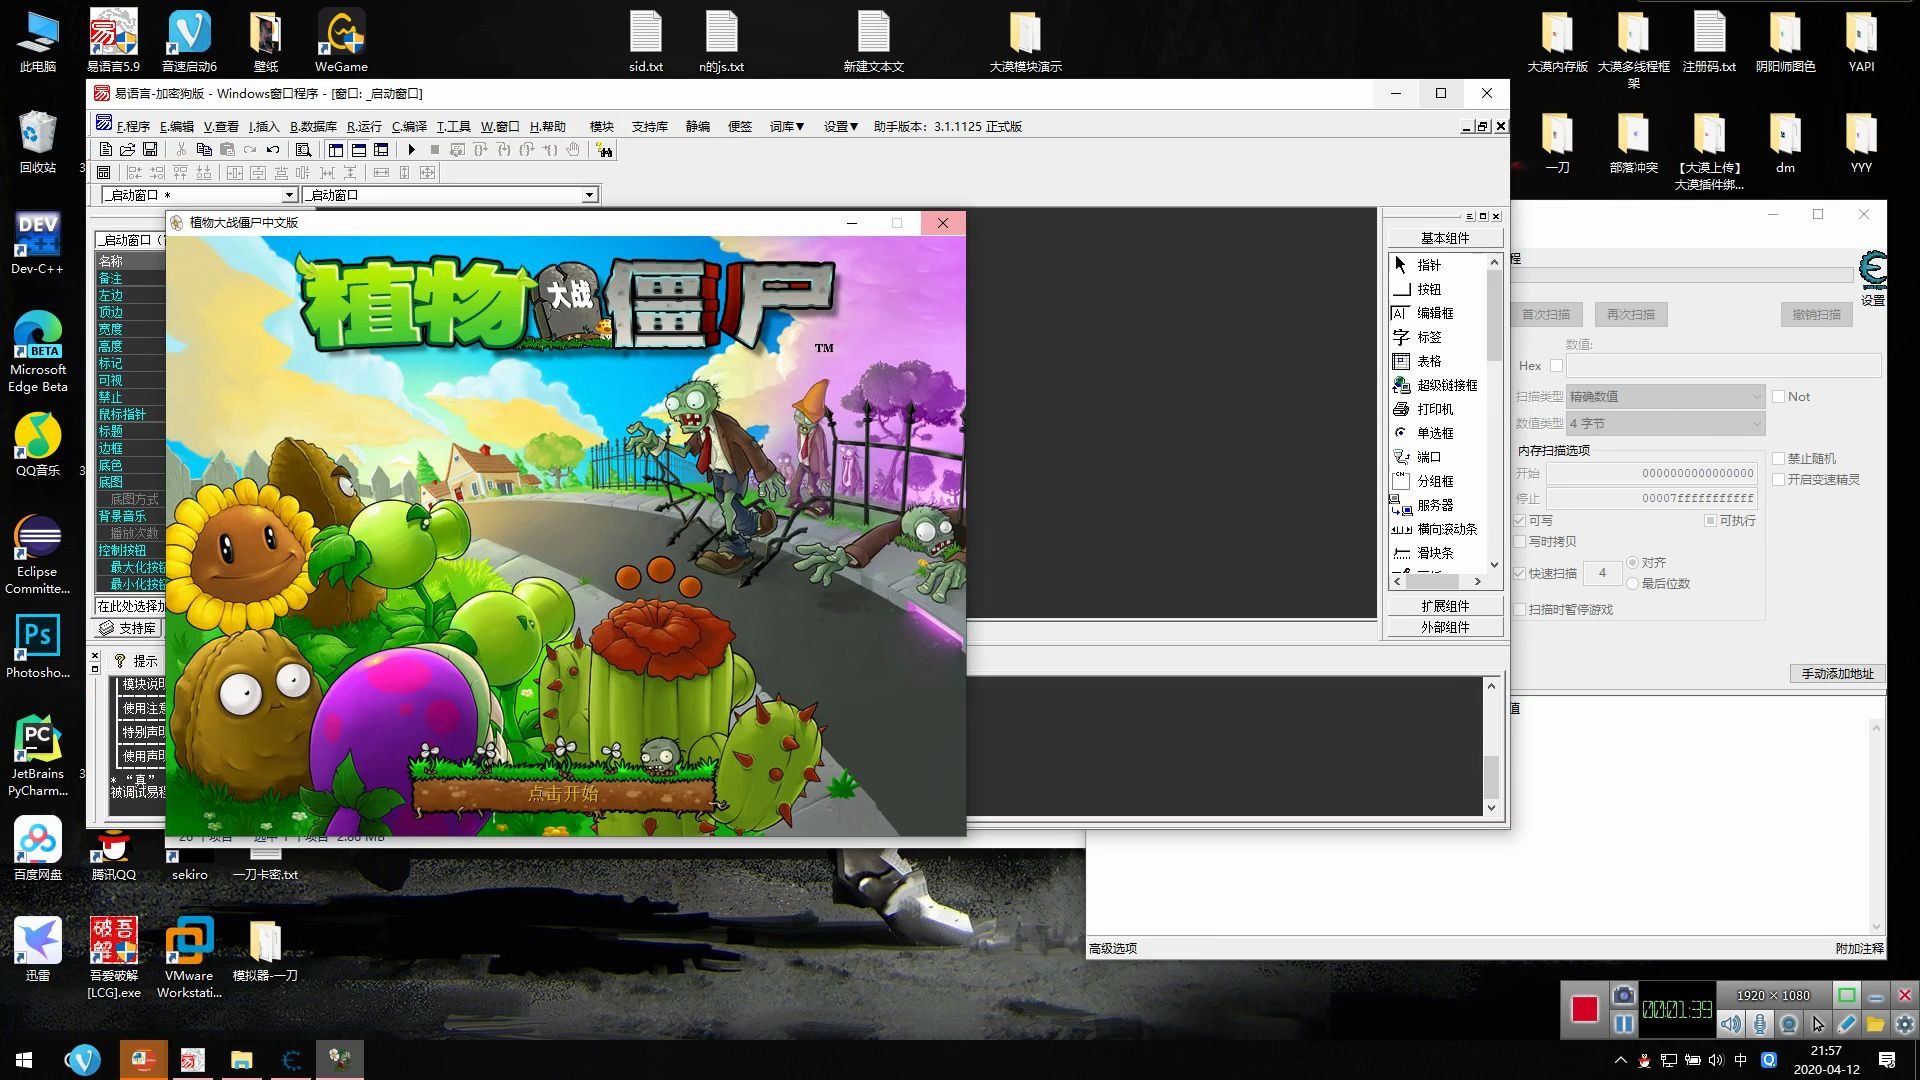Viewport: 1920px width, 1080px height.
Task: Click the Open file toolbar icon
Action: point(127,150)
